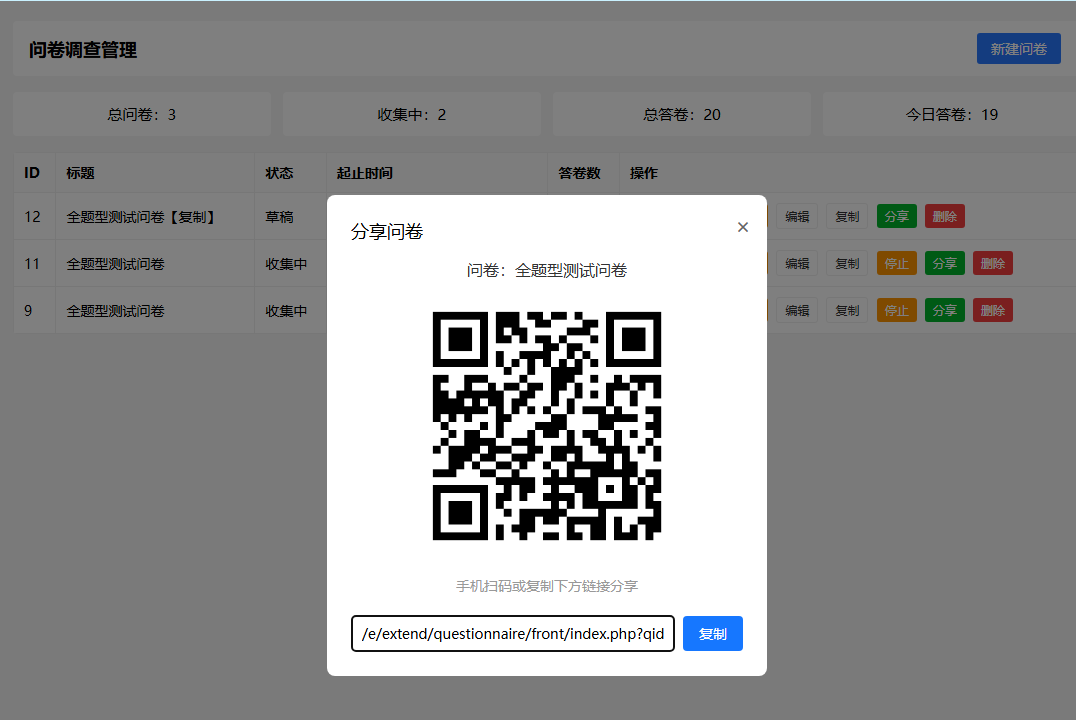Click 编辑 for questionnaire ID 9

coord(797,310)
